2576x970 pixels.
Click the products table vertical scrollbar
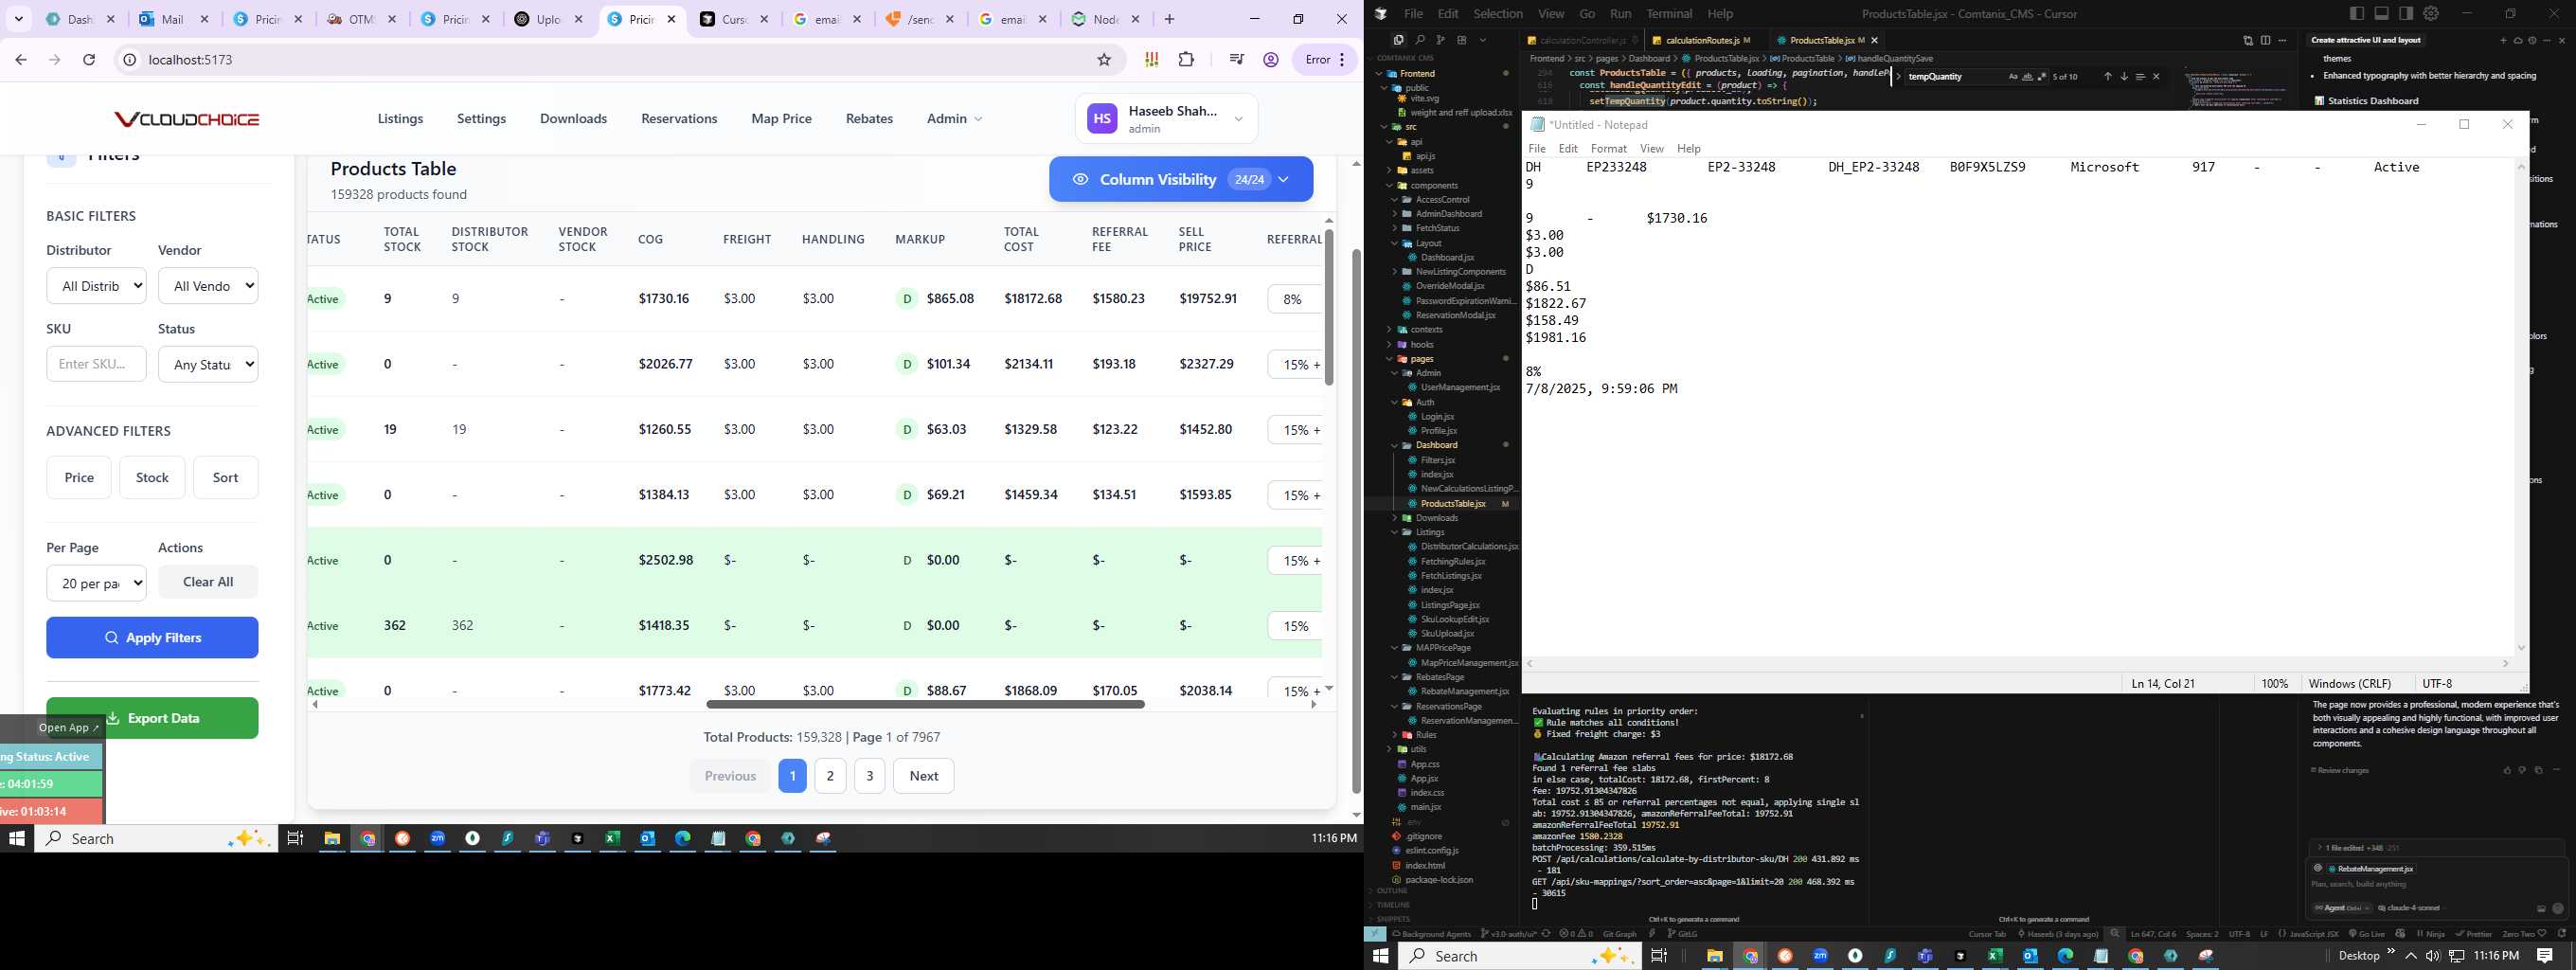pyautogui.click(x=1329, y=305)
